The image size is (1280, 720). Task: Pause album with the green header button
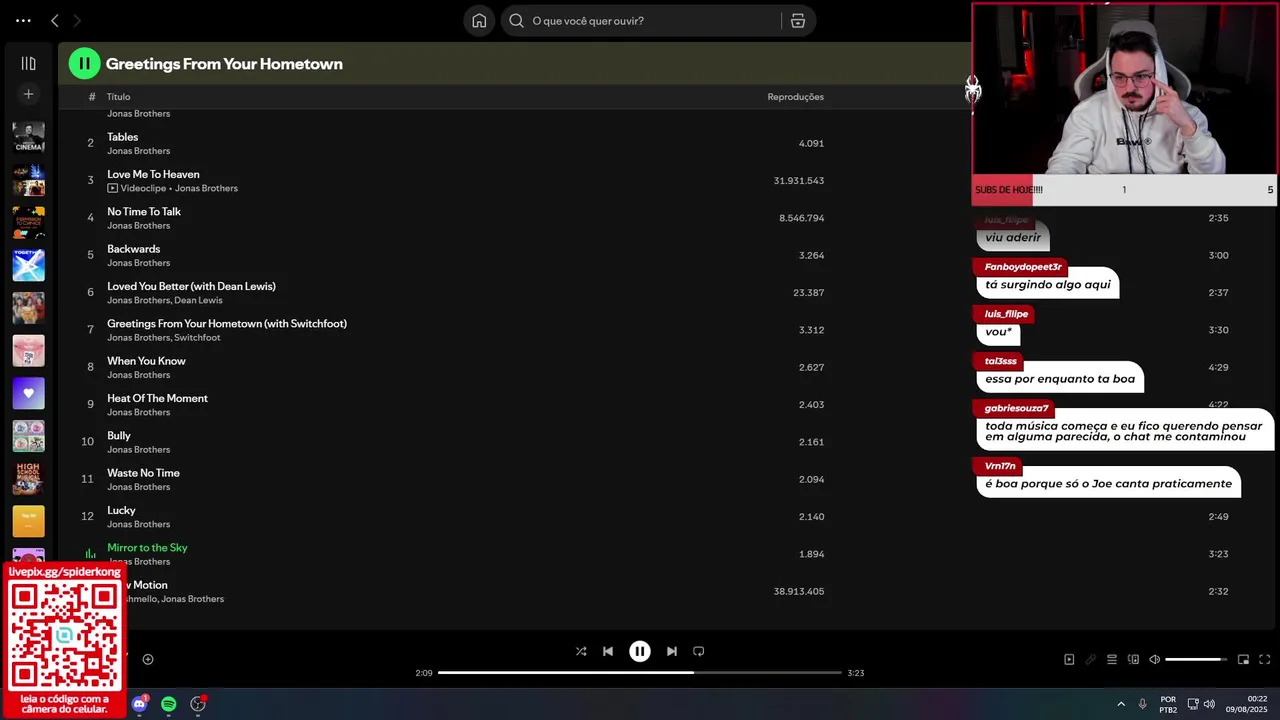84,63
